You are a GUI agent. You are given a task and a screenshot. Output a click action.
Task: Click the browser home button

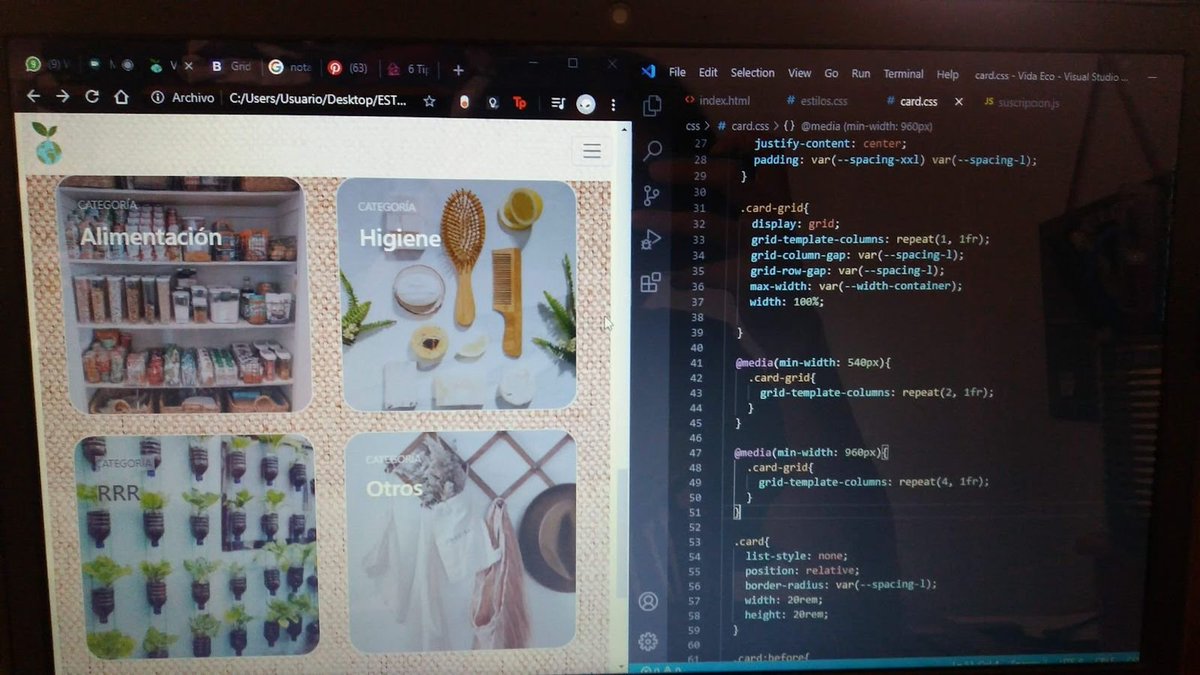coord(121,98)
